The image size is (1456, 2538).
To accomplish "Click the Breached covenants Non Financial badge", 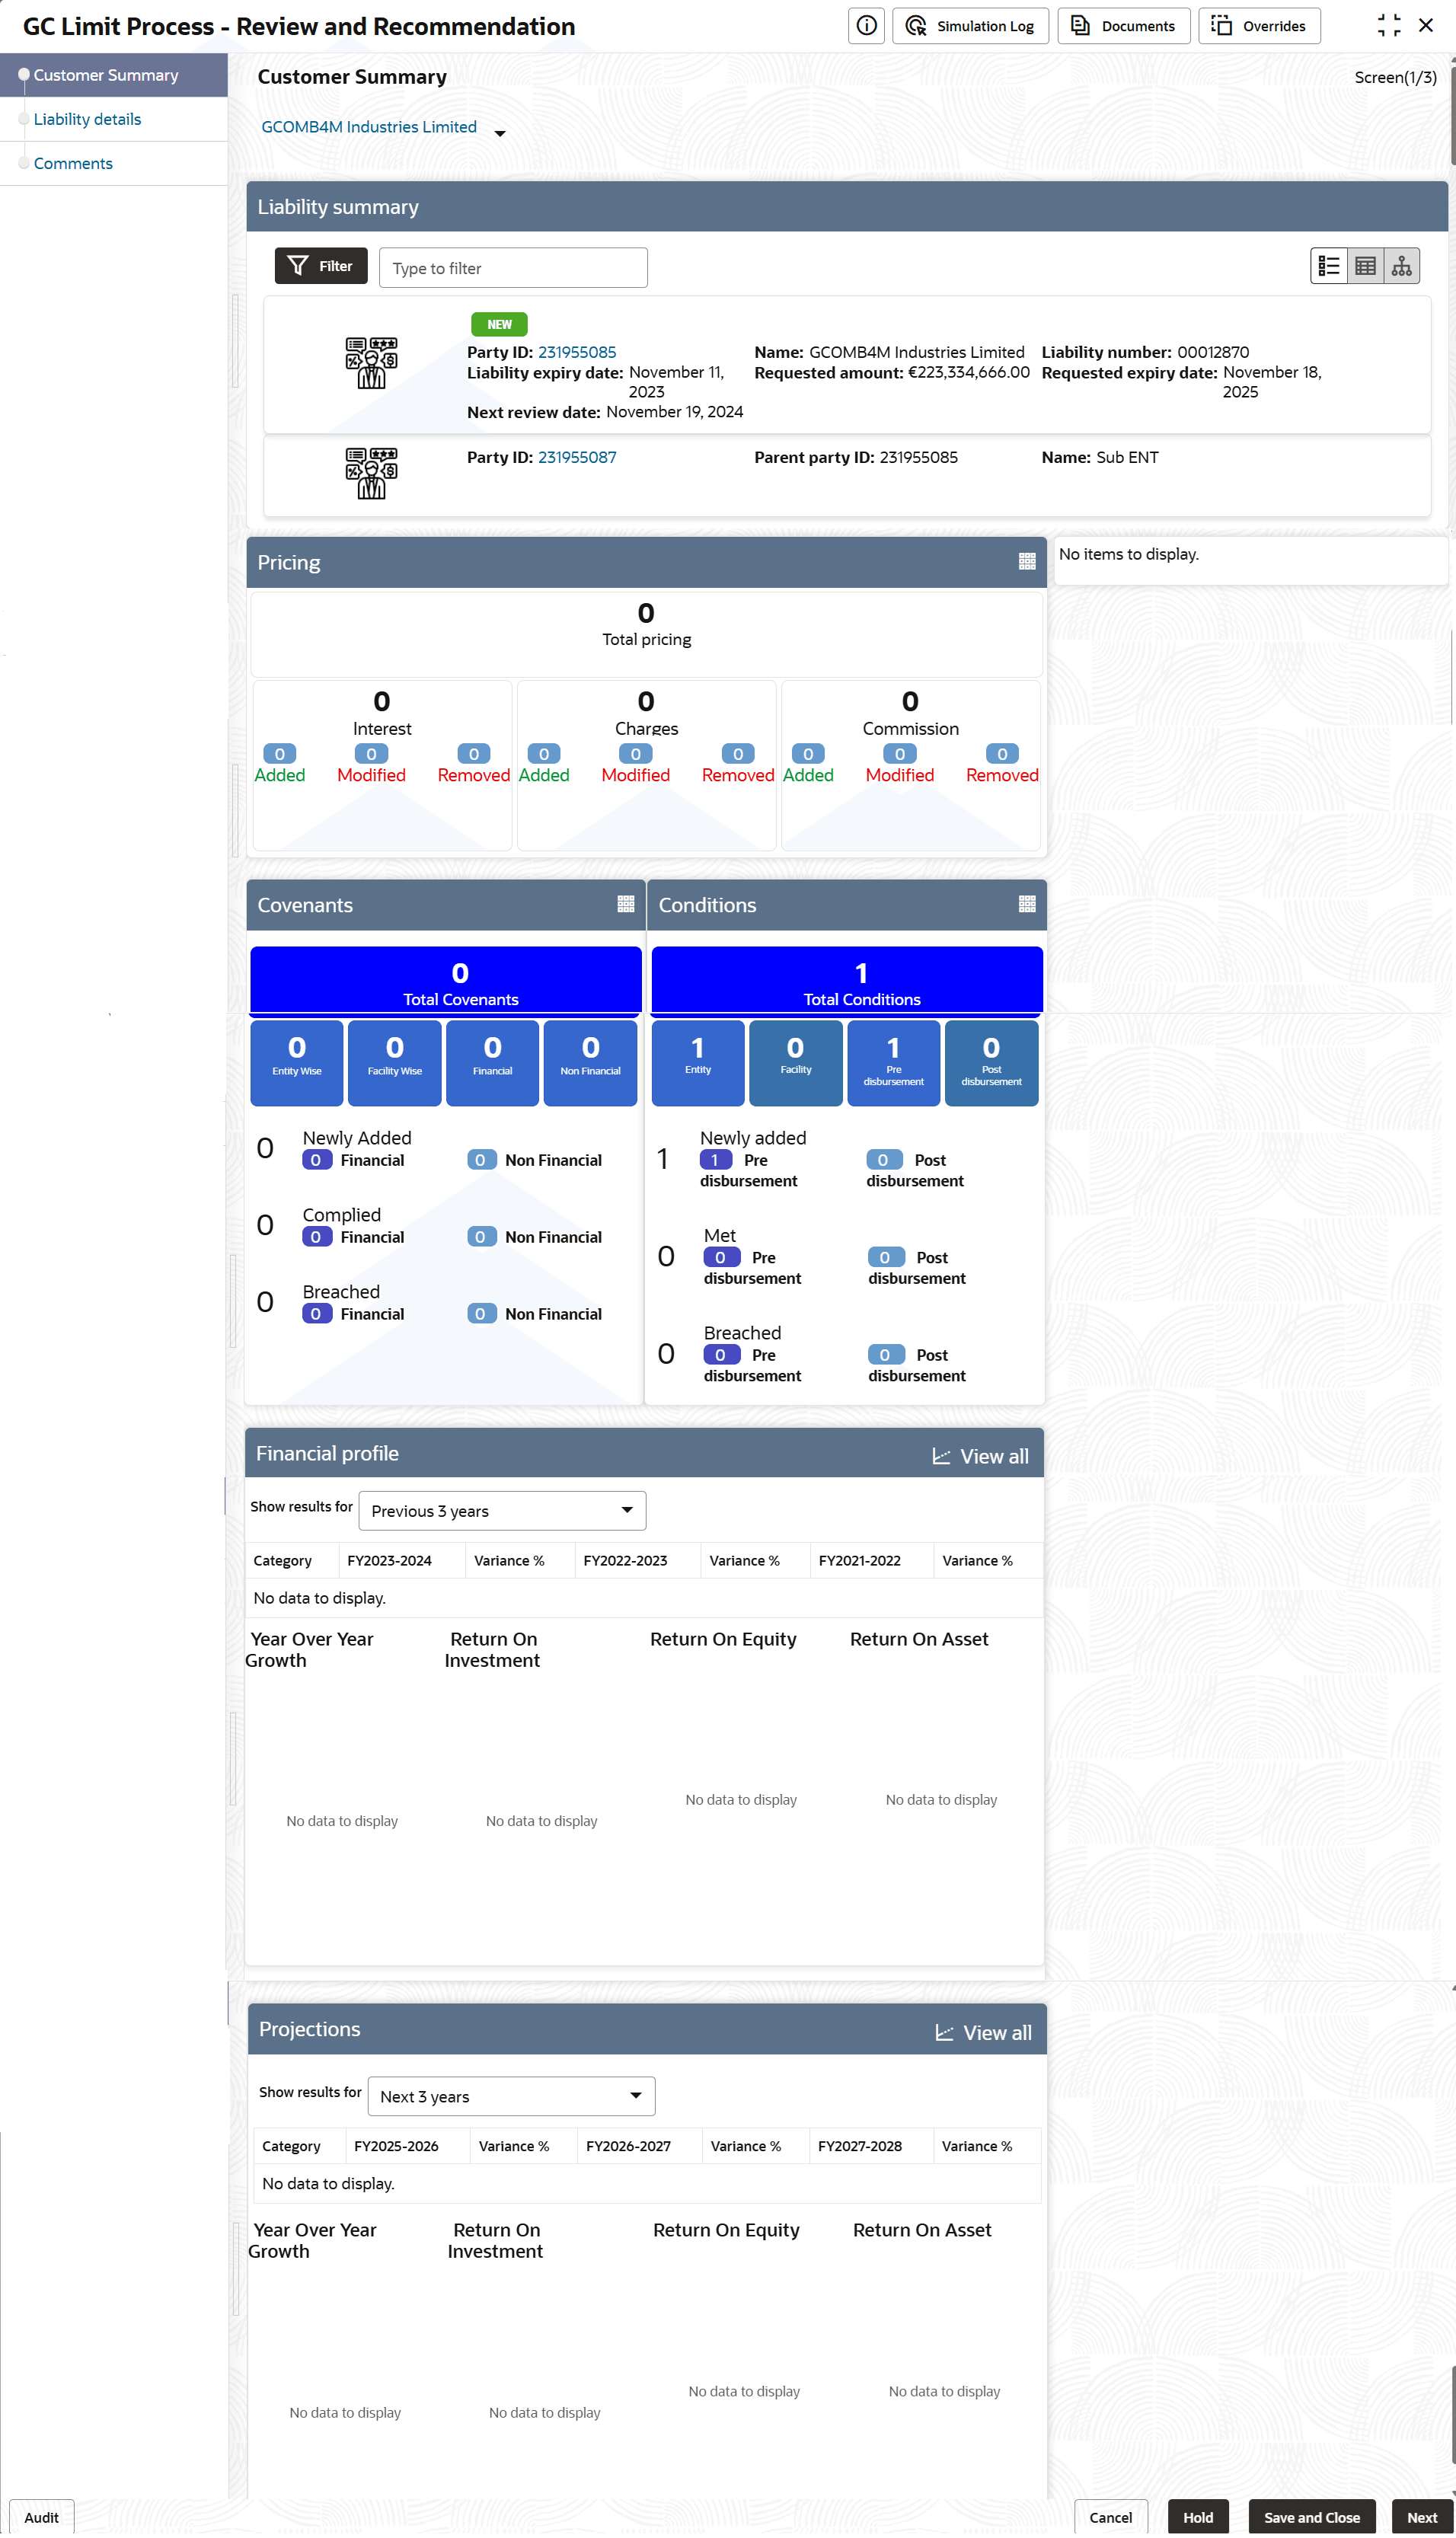I will [x=481, y=1313].
